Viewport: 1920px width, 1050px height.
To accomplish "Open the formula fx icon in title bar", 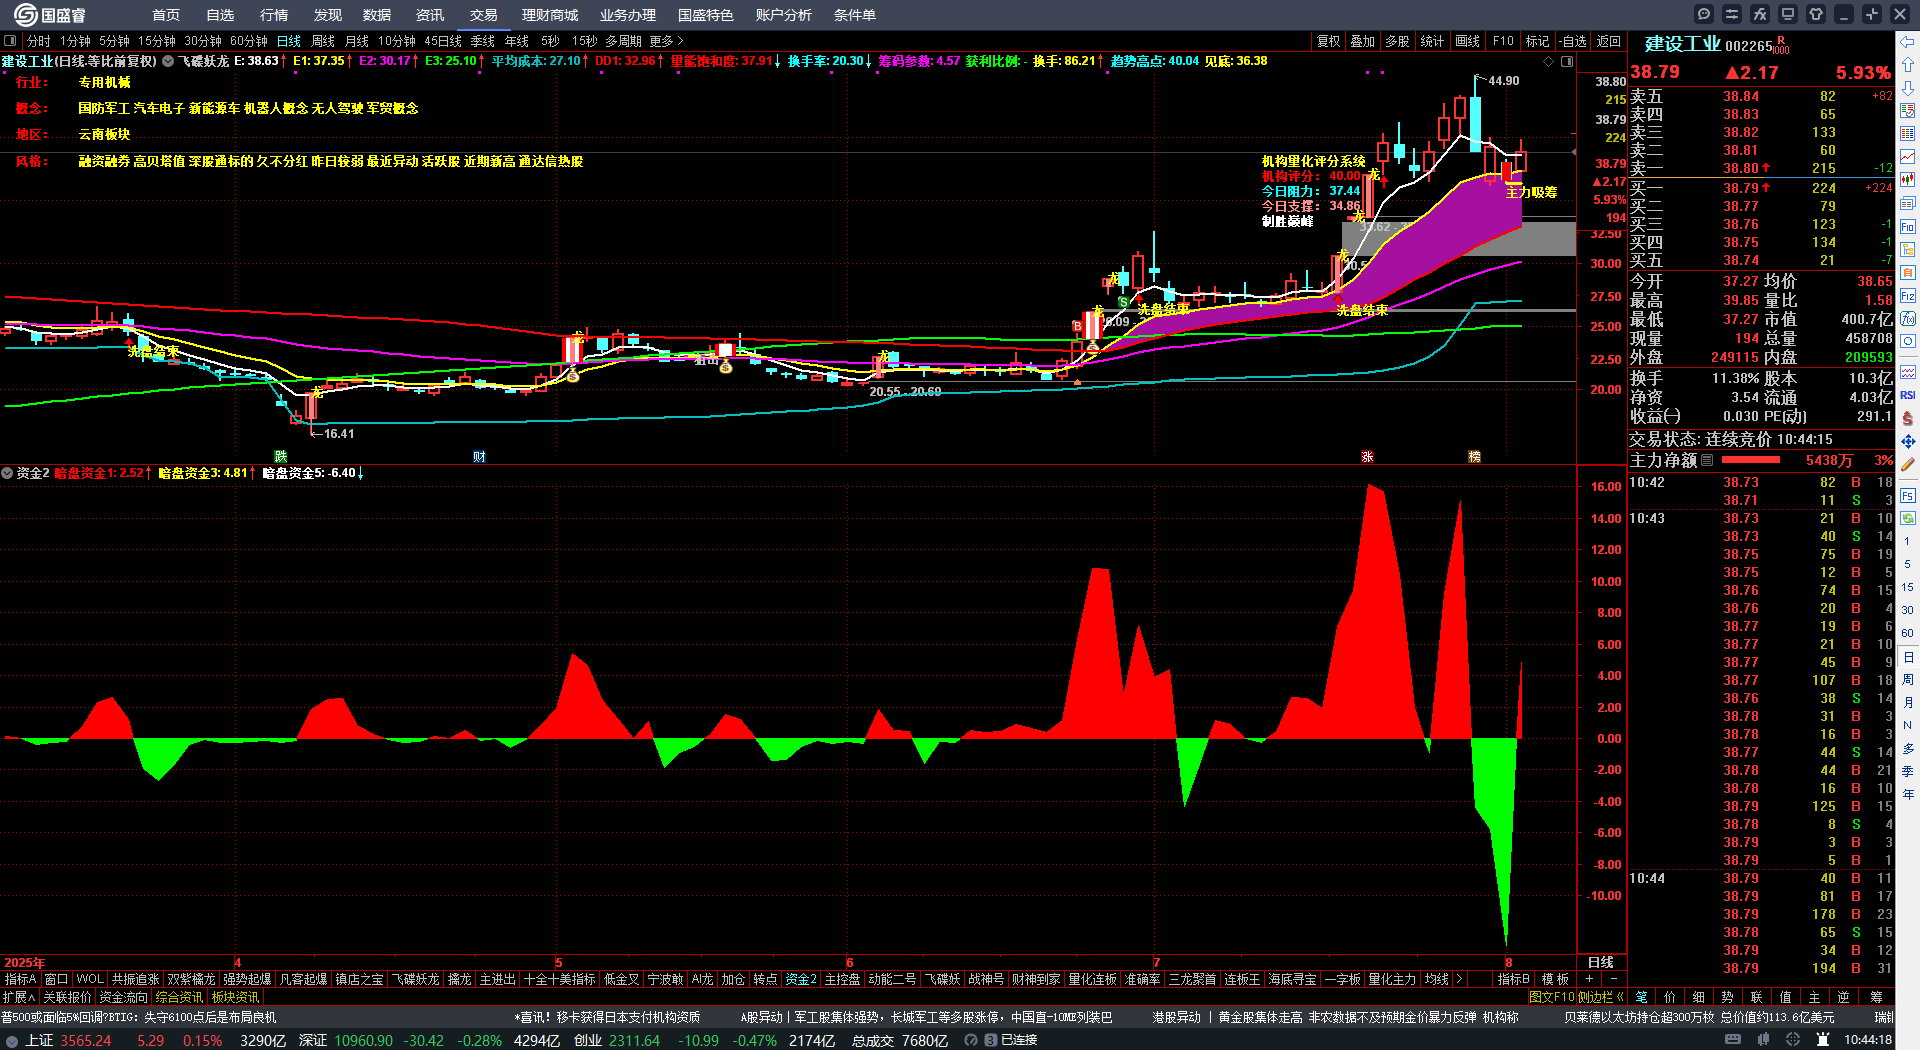I will tap(1760, 14).
